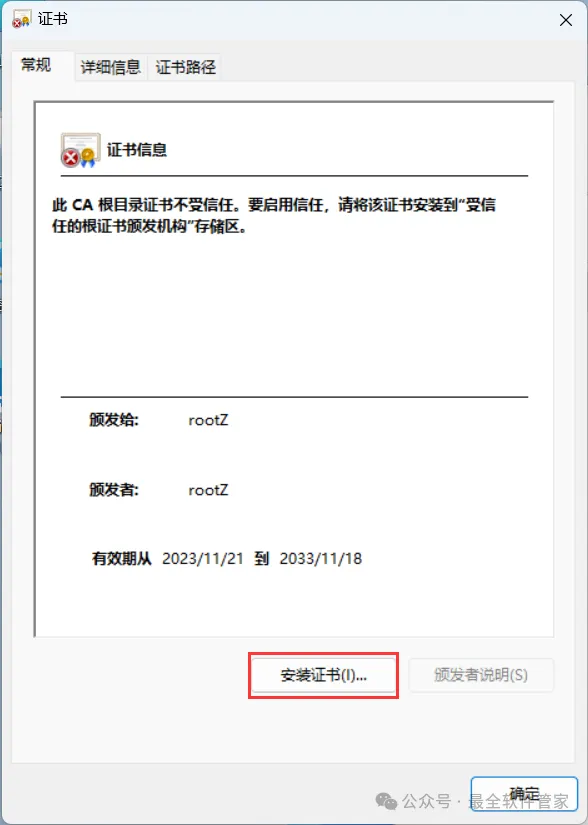Image resolution: width=588 pixels, height=825 pixels.
Task: Click the 颁发者 label
Action: 114,490
